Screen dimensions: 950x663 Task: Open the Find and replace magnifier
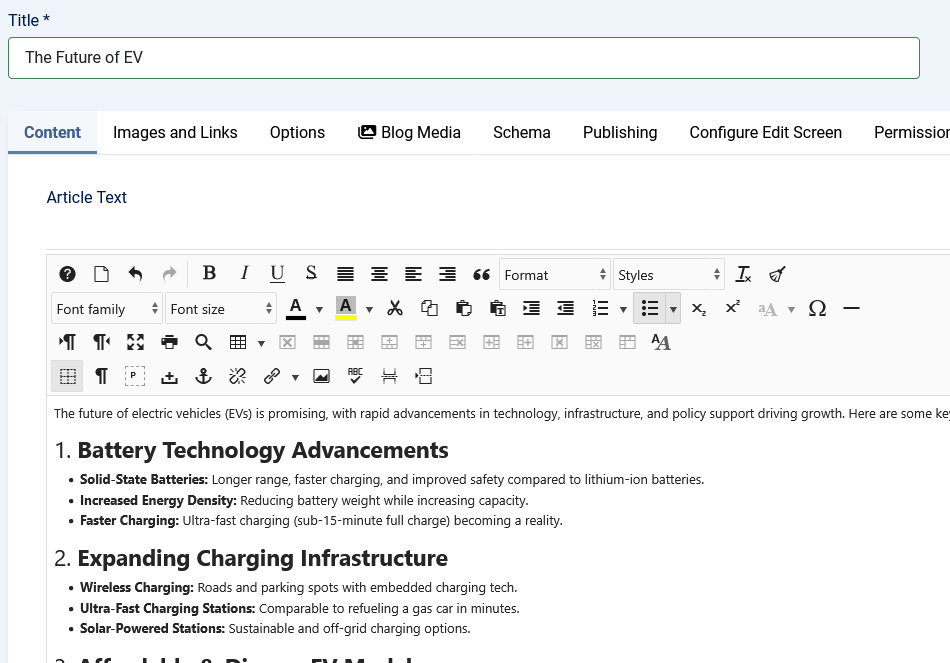[x=203, y=342]
